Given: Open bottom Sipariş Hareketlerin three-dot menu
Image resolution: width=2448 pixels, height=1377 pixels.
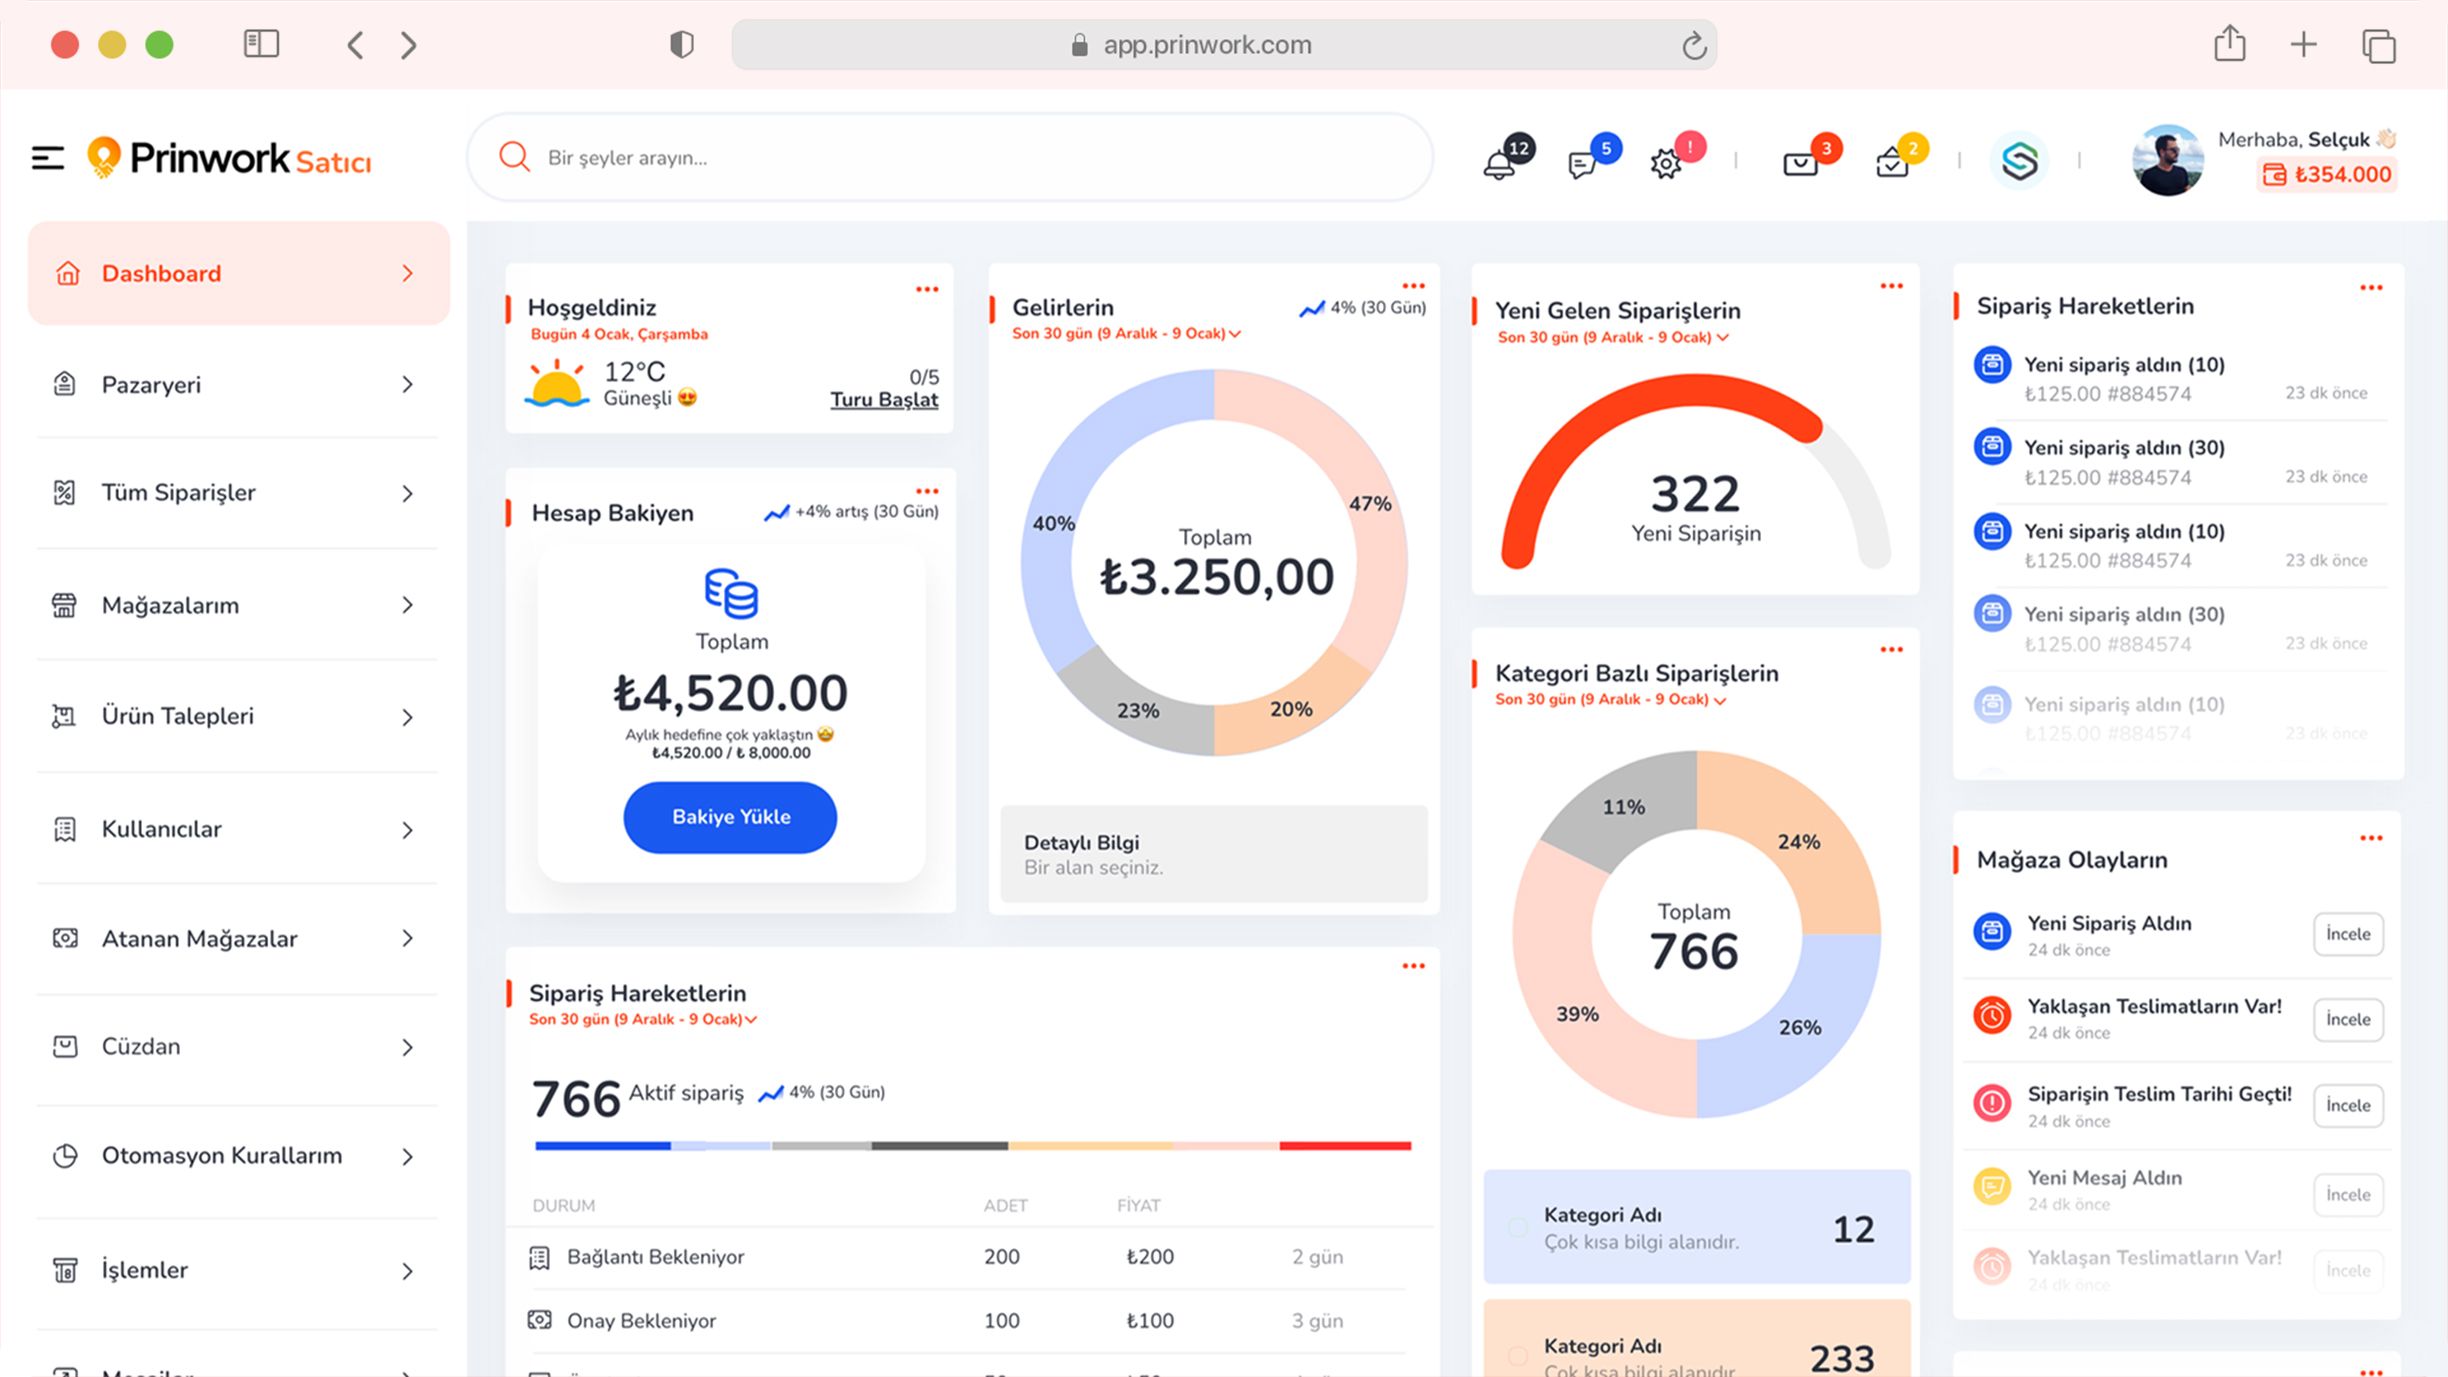Looking at the screenshot, I should coord(1413,966).
